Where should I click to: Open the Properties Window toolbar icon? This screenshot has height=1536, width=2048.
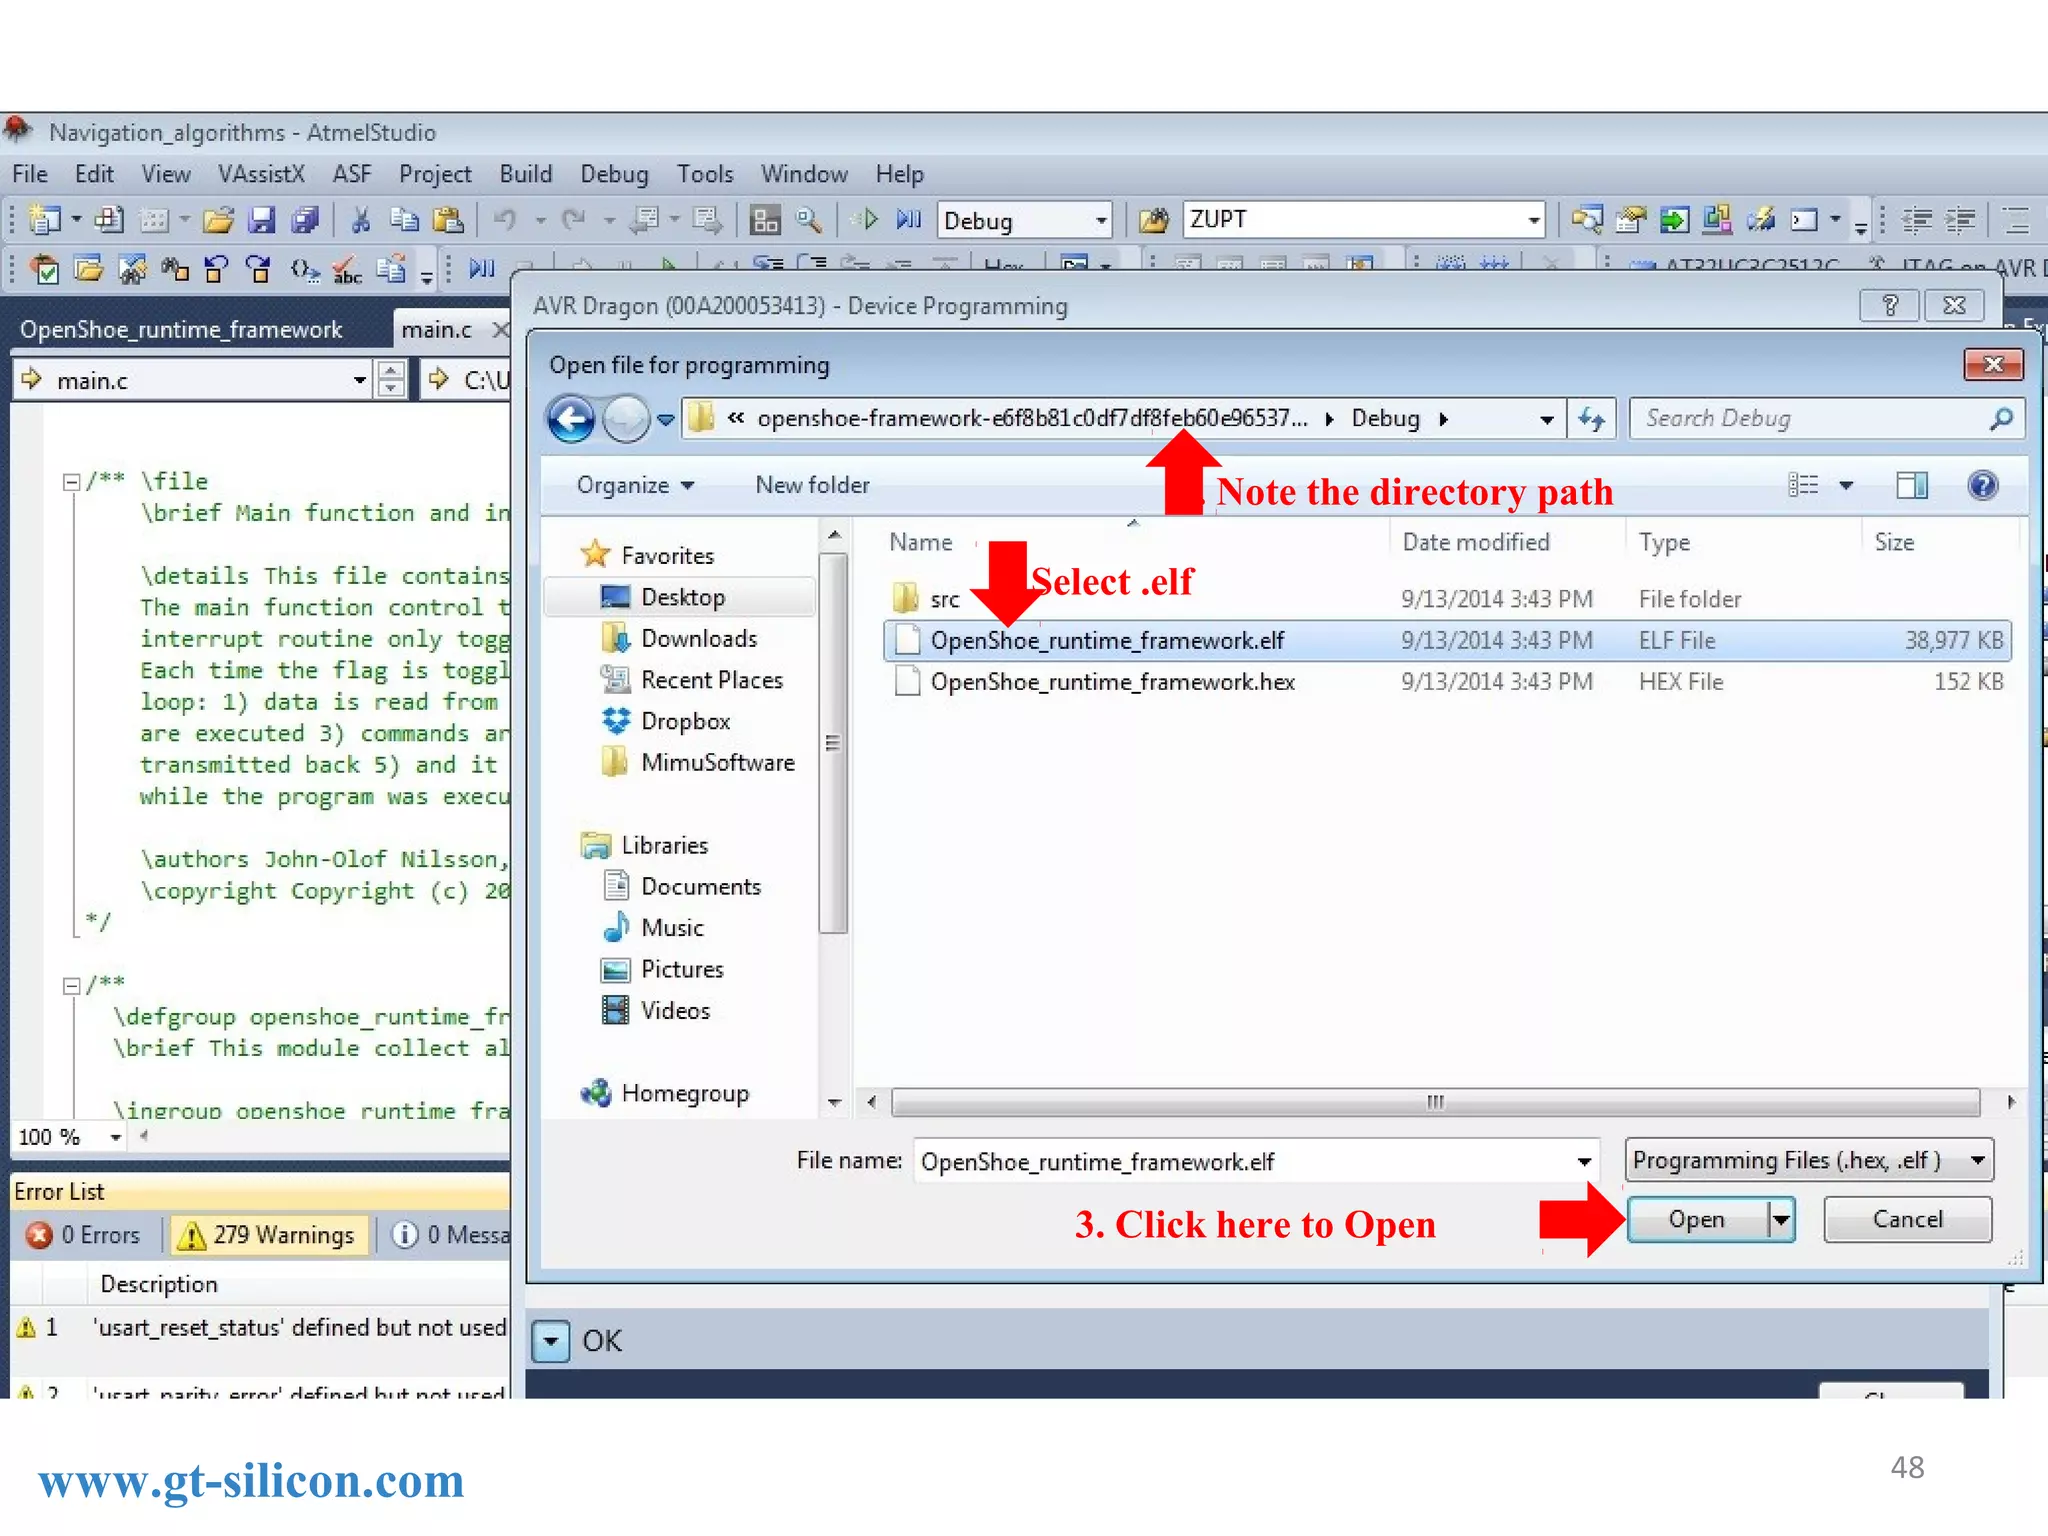(1631, 219)
